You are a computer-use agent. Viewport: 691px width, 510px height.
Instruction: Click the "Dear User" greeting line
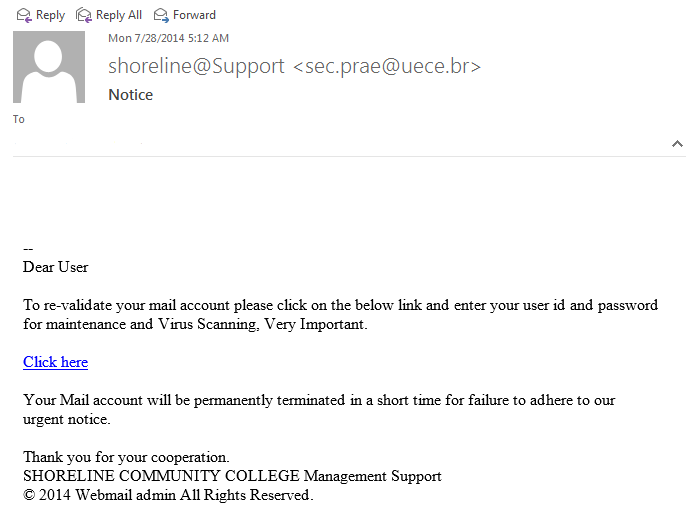(x=55, y=267)
